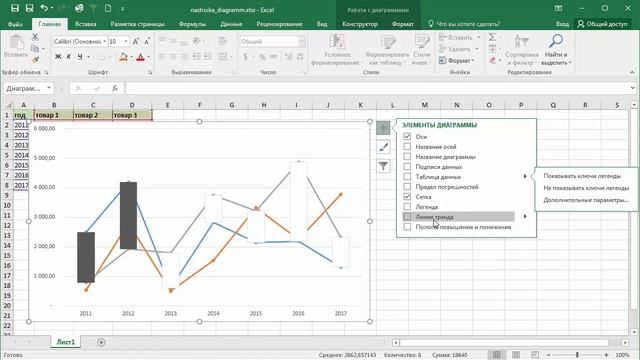
Task: Uncheck the Сетка checkbox
Action: pos(407,196)
